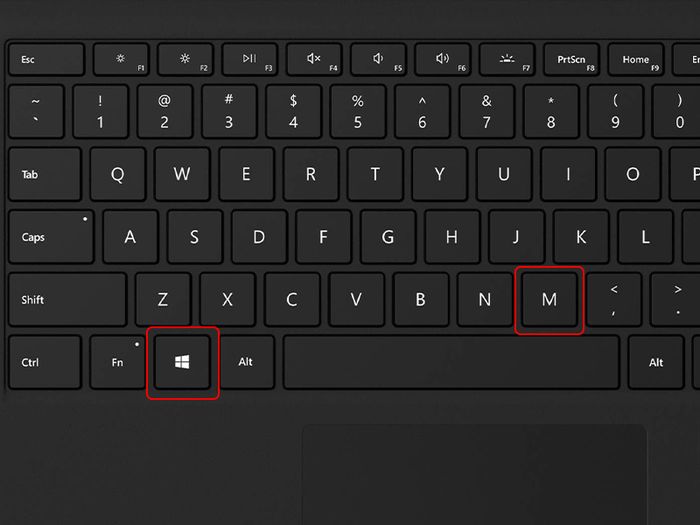Screen dimensions: 700x525
Task: Click the space bar
Action: point(451,362)
